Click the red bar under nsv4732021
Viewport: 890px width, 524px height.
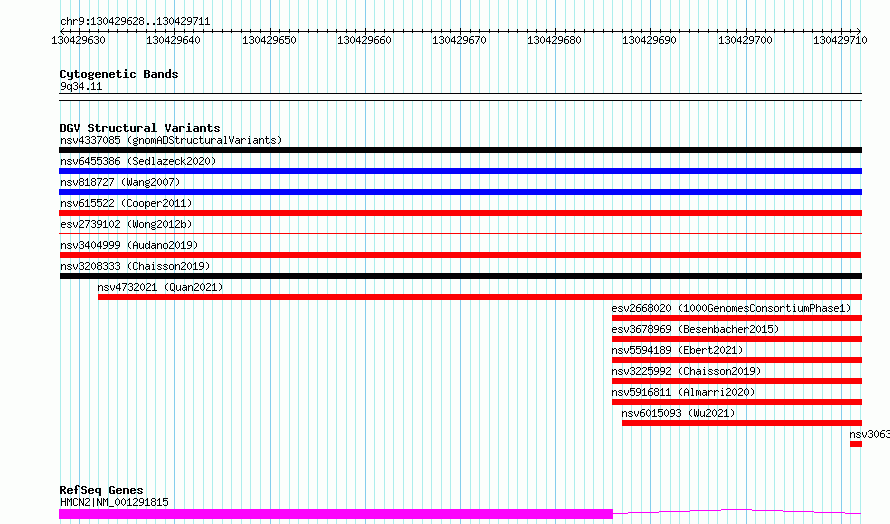tap(480, 297)
